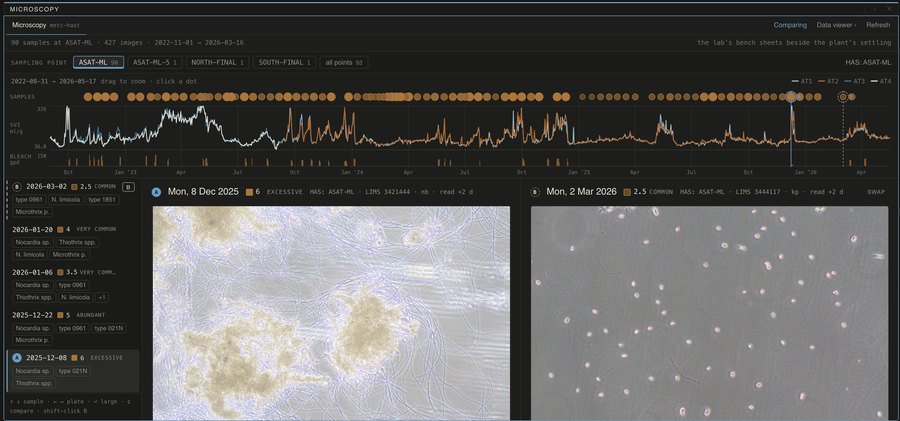
Task: Click the SVI line chart area
Action: (470, 129)
